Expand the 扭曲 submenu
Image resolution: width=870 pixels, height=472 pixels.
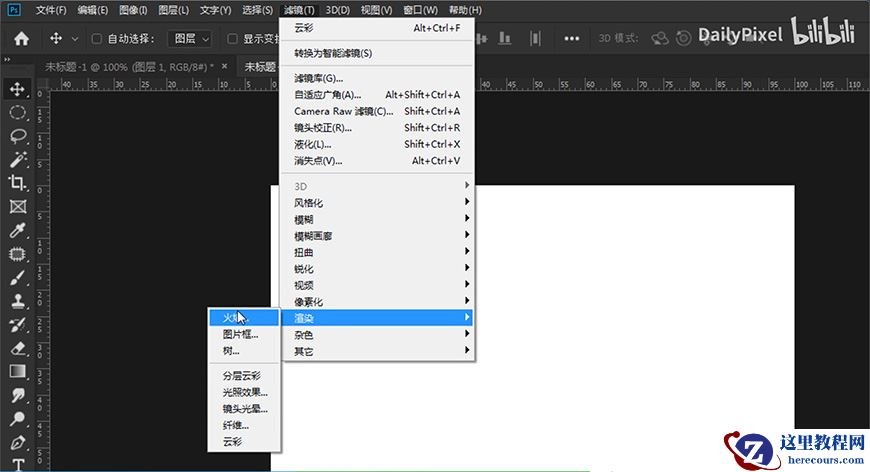tap(377, 252)
